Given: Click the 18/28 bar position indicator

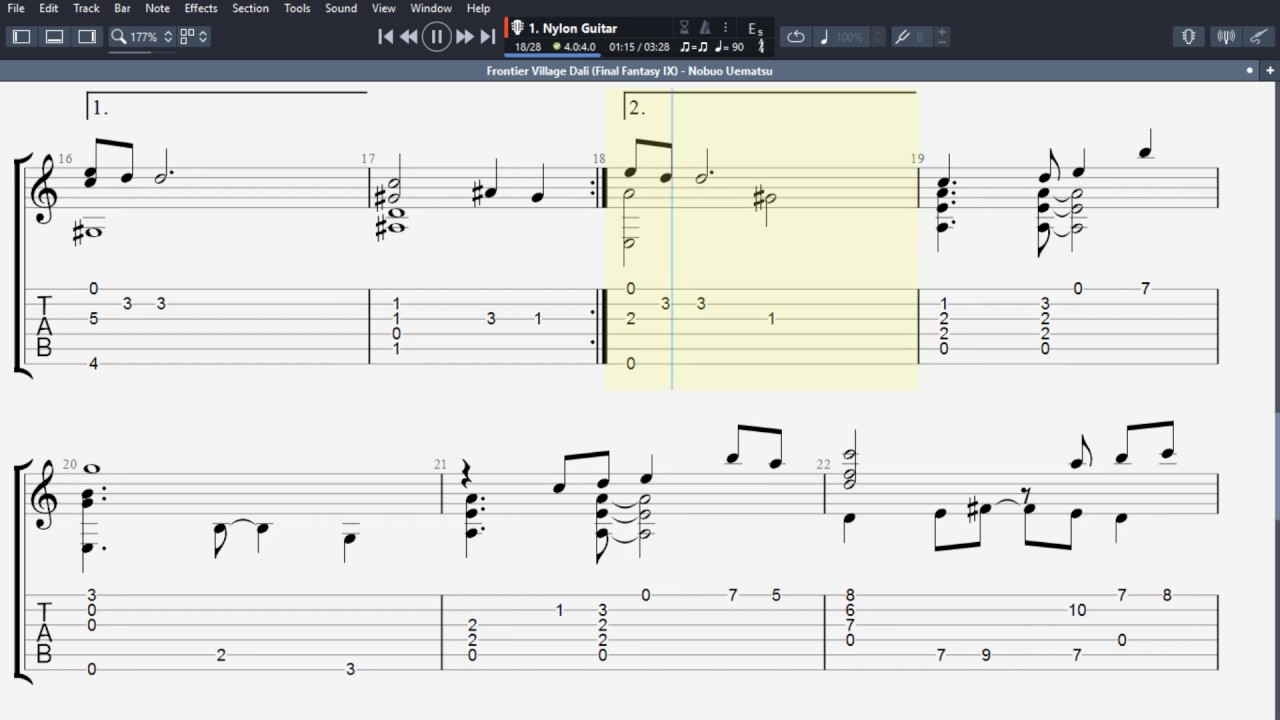Looking at the screenshot, I should click(x=527, y=47).
